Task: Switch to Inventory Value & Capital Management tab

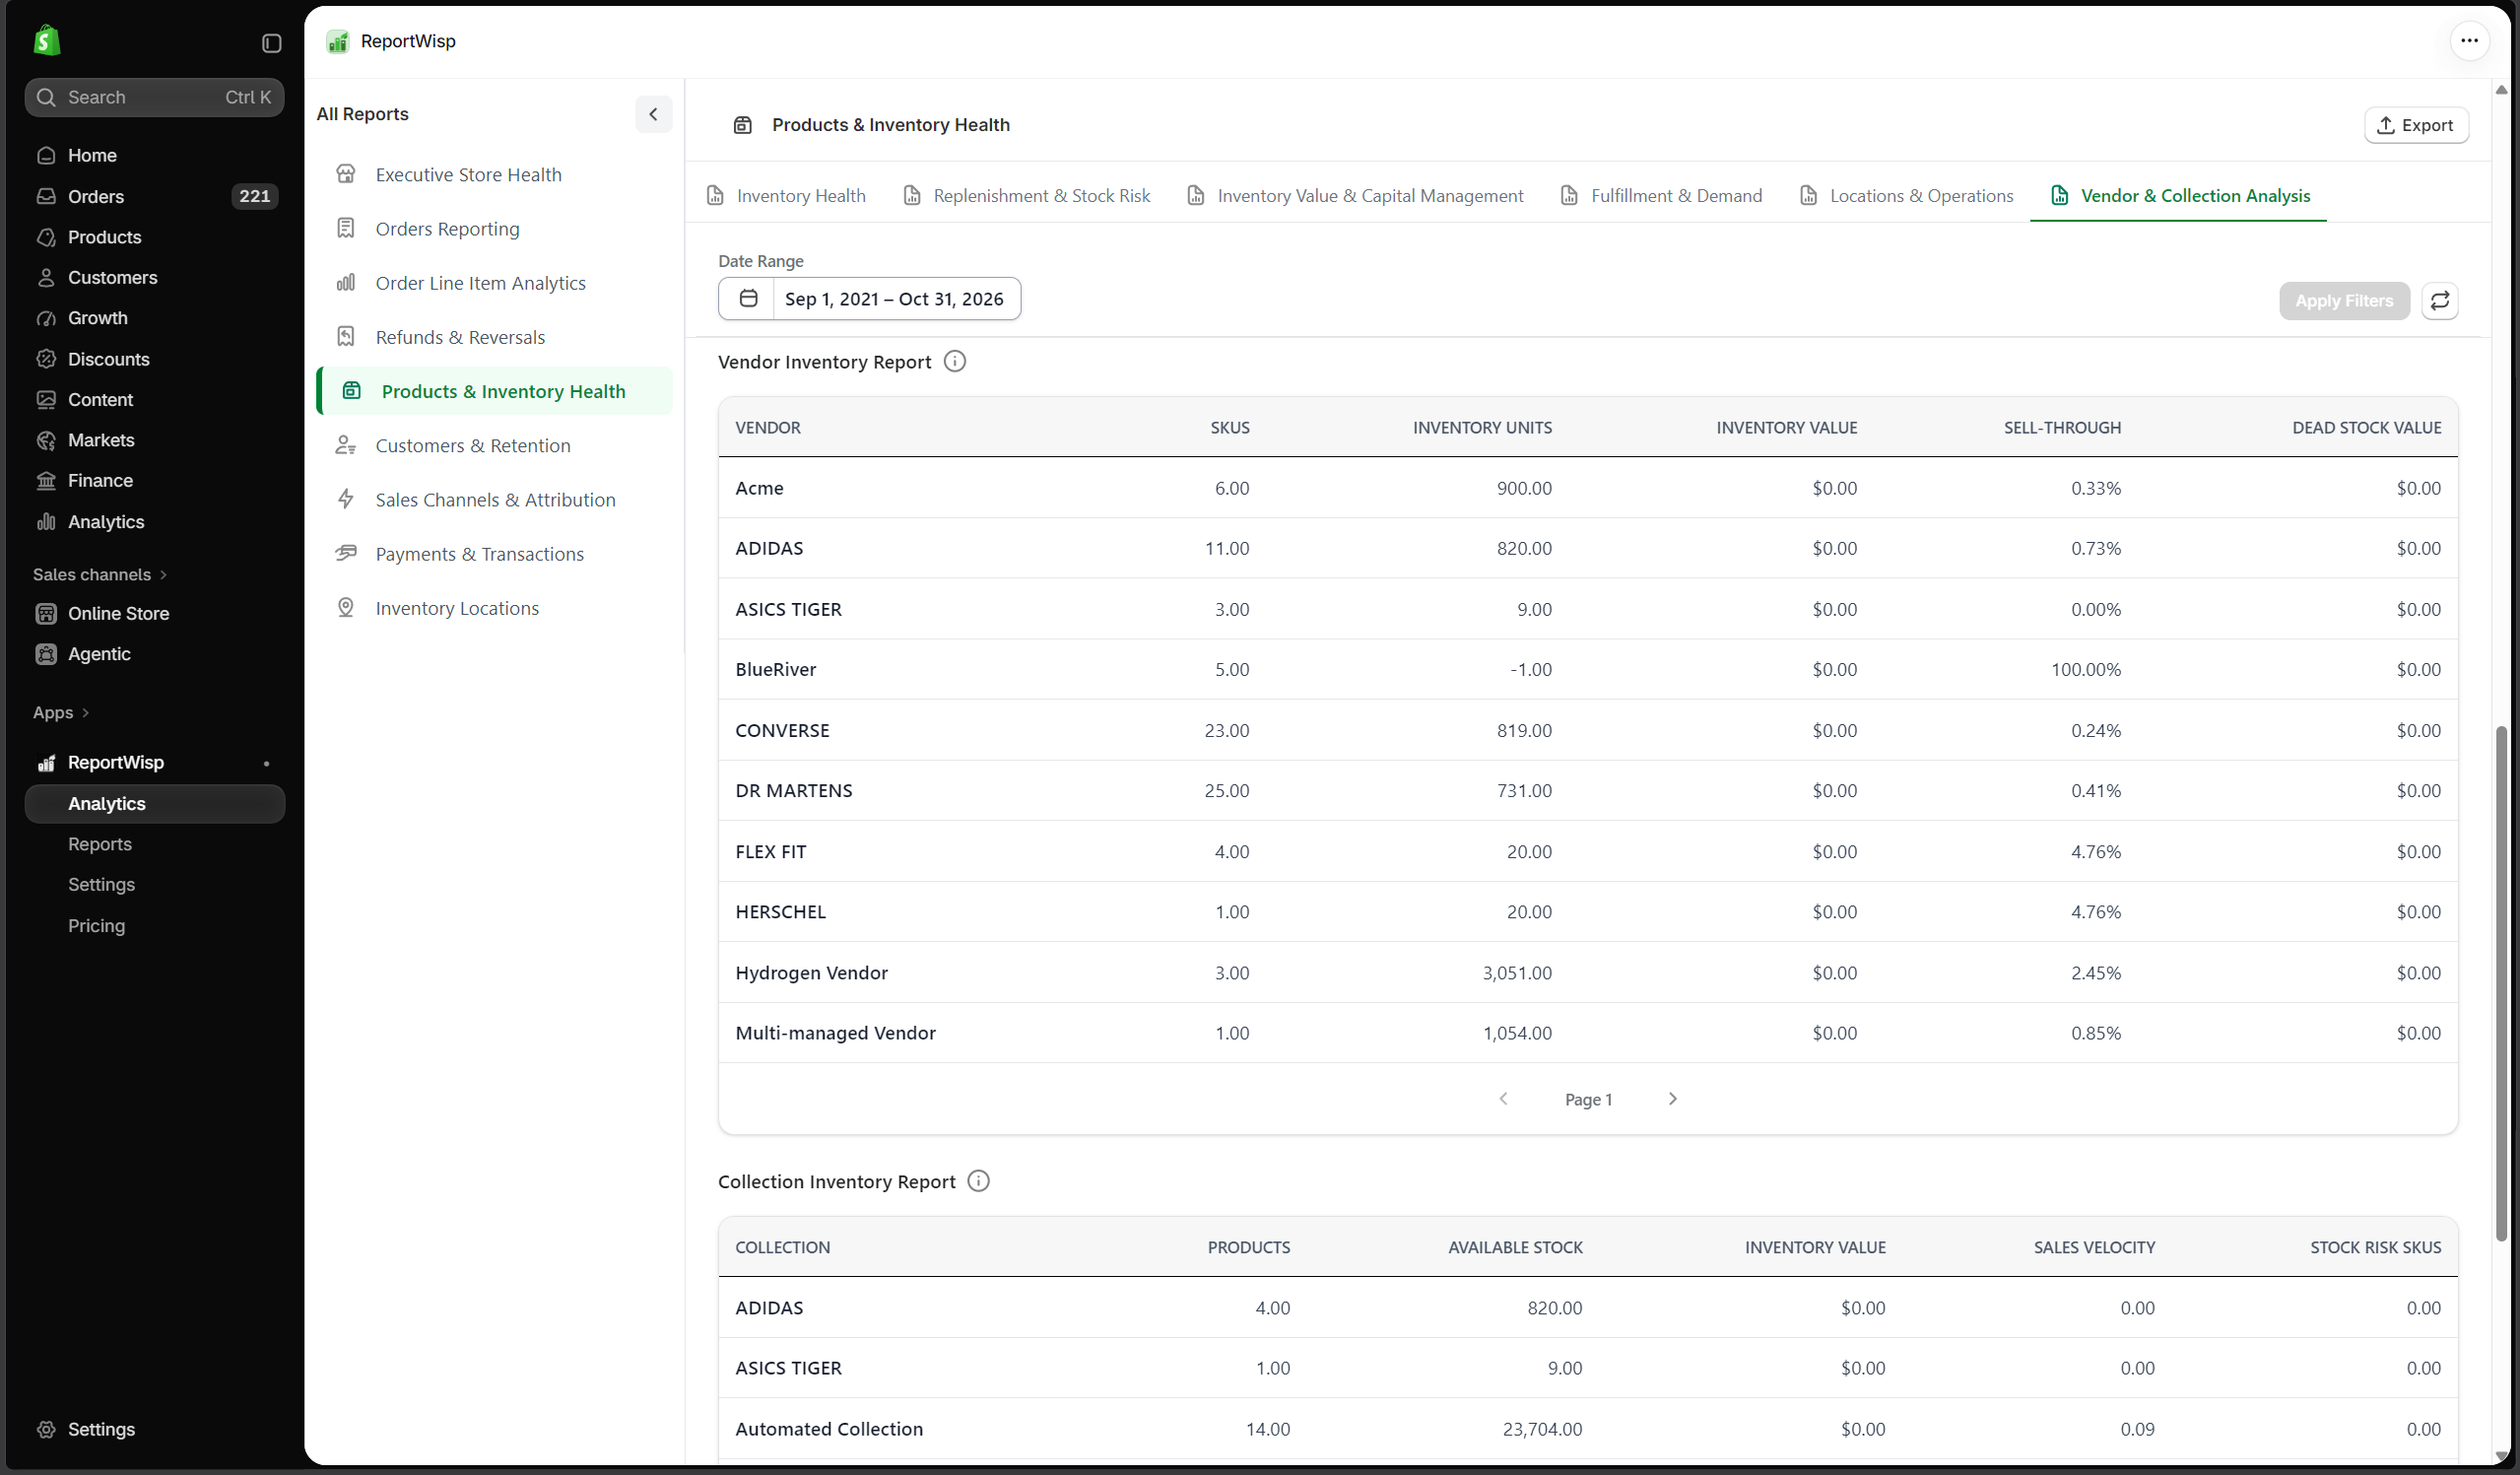Action: coord(1356,196)
